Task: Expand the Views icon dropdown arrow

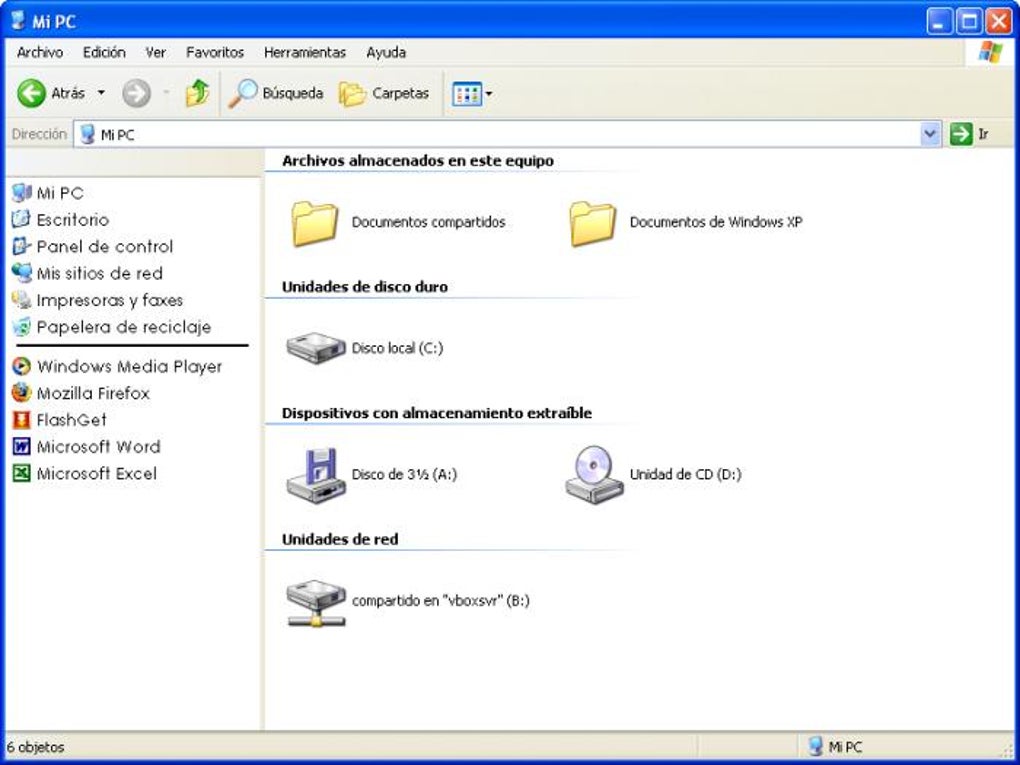Action: pos(489,93)
